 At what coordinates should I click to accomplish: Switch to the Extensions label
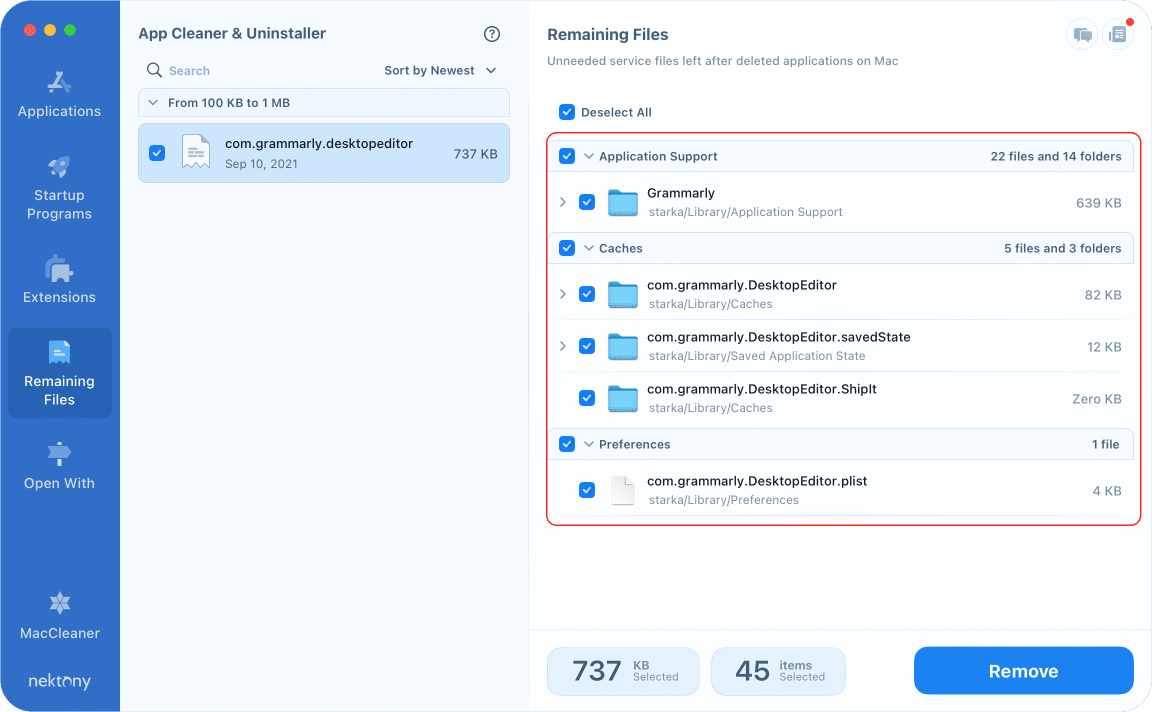click(x=60, y=297)
